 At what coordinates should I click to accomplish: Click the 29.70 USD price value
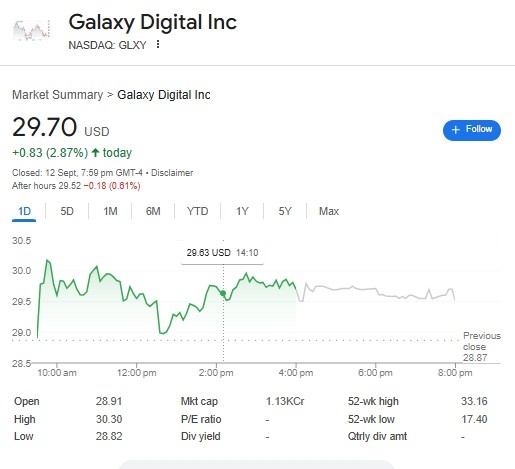tap(61, 128)
